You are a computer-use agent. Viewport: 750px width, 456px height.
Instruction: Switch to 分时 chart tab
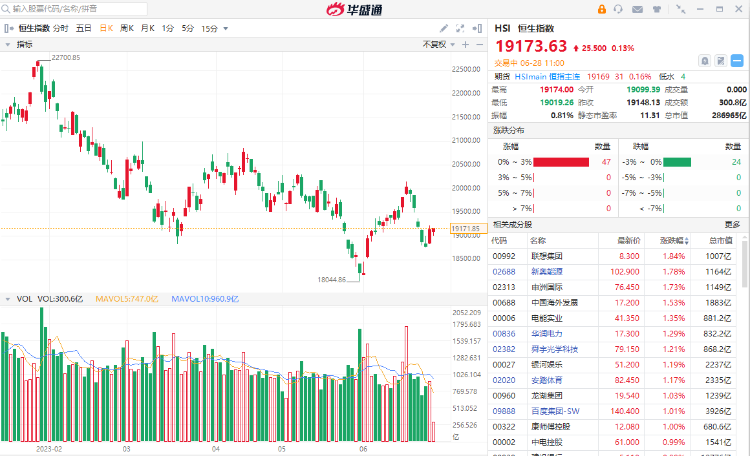[x=60, y=29]
